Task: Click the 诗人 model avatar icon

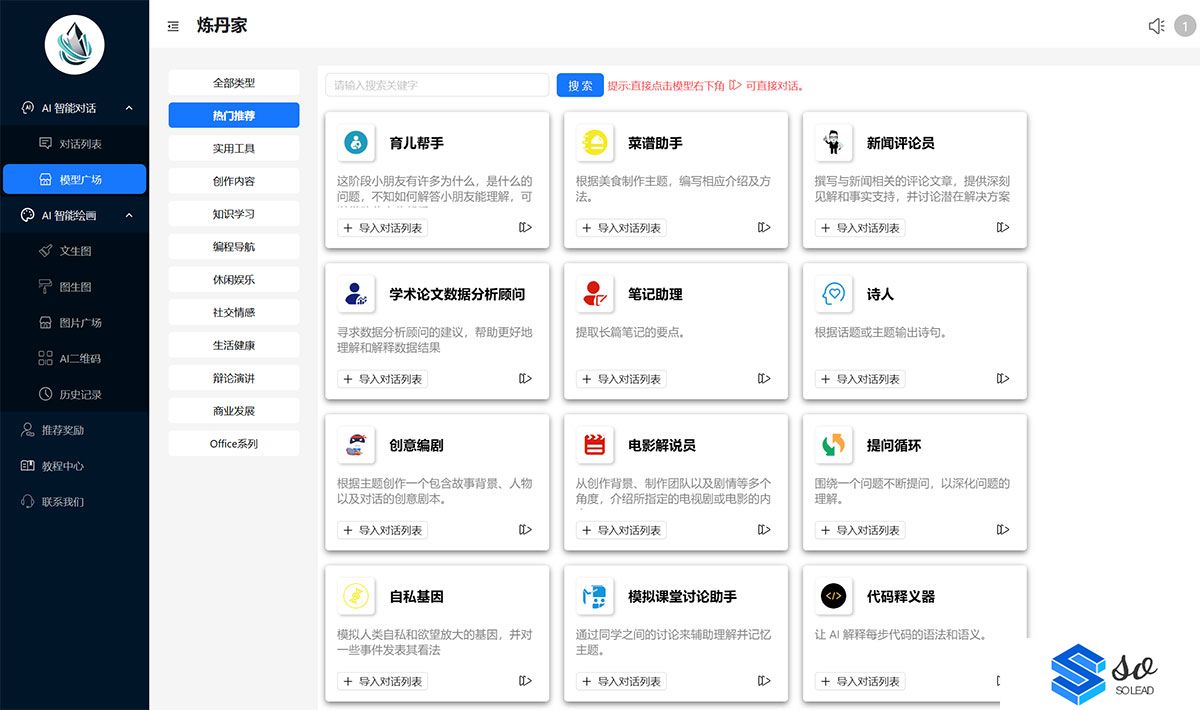Action: click(833, 294)
